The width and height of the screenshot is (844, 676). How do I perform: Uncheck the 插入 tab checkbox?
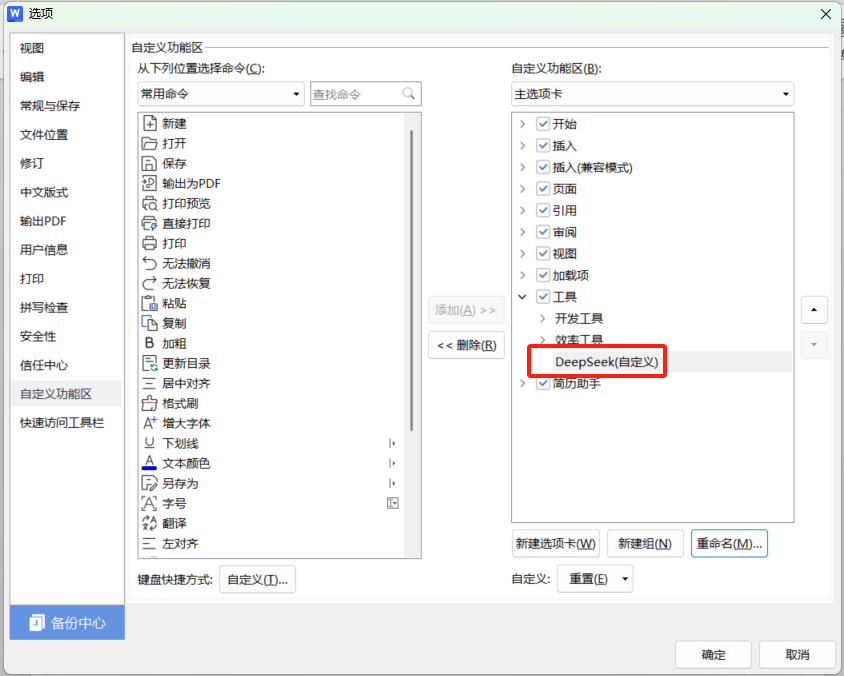pos(543,145)
